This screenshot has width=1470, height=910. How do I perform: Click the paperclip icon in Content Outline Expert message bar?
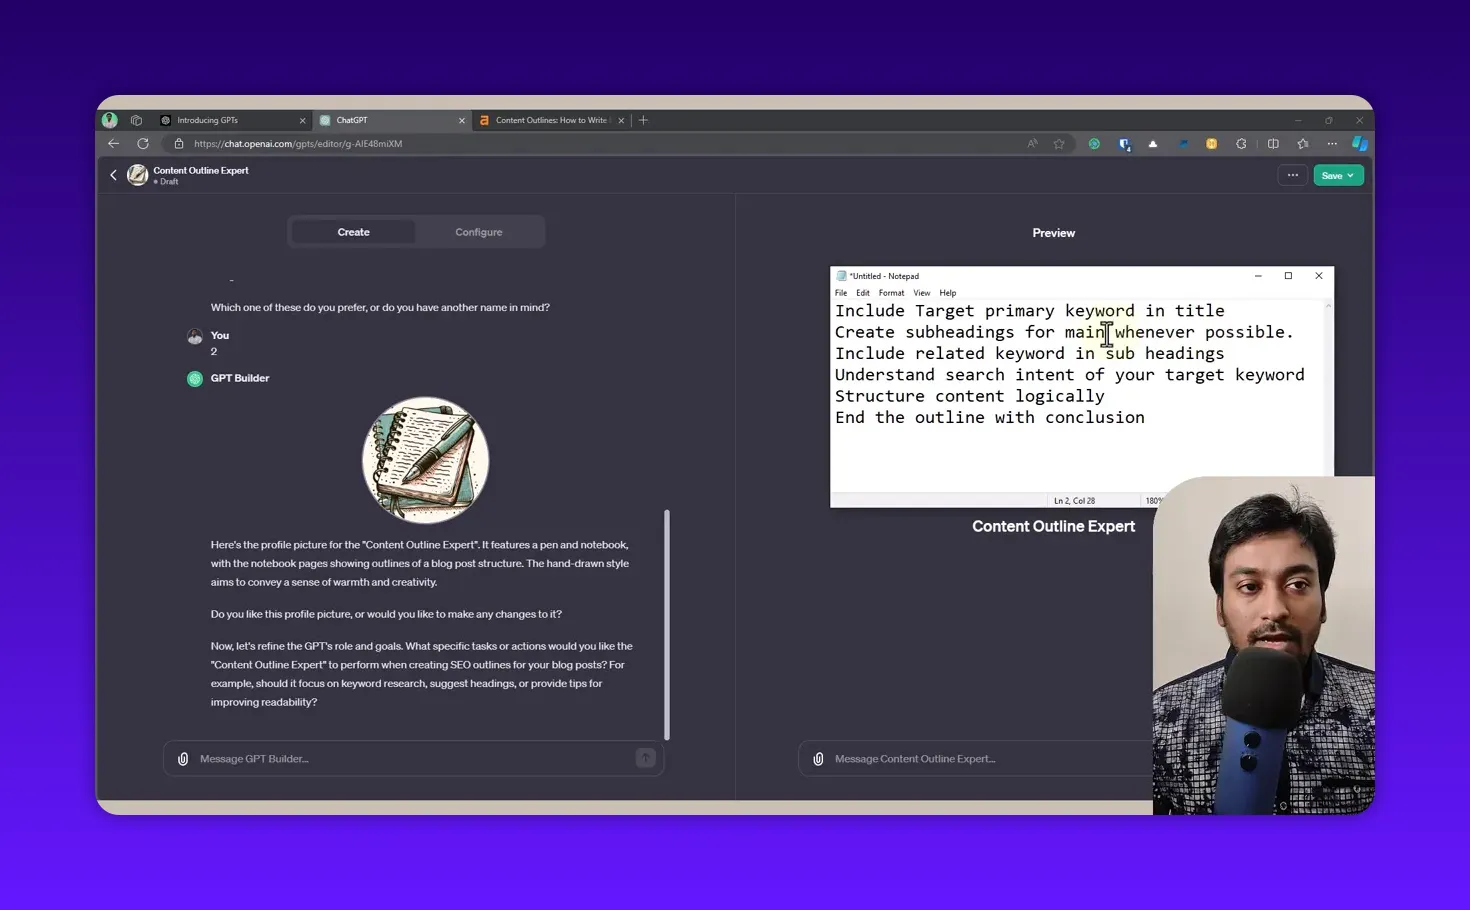pos(818,758)
